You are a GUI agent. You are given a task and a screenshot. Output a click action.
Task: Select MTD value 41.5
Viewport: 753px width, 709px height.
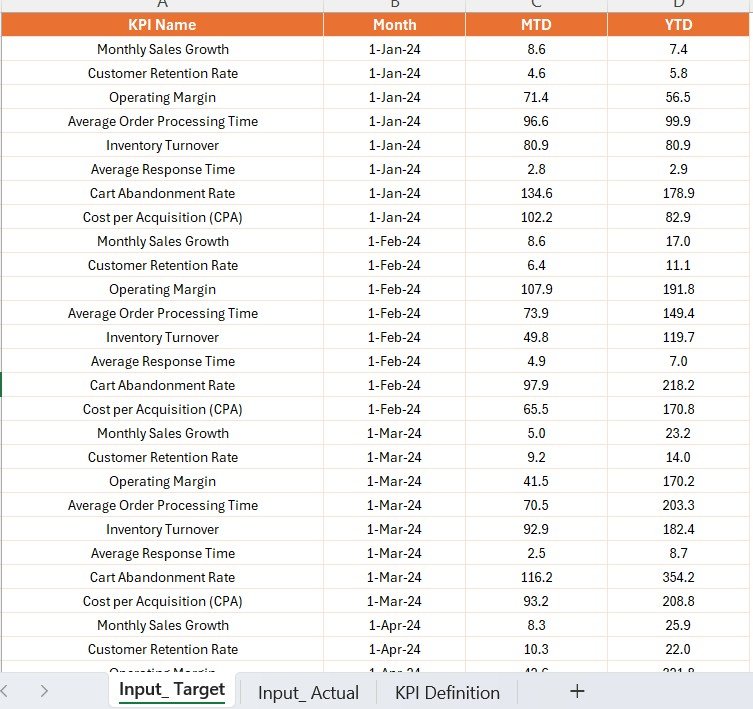click(x=536, y=481)
